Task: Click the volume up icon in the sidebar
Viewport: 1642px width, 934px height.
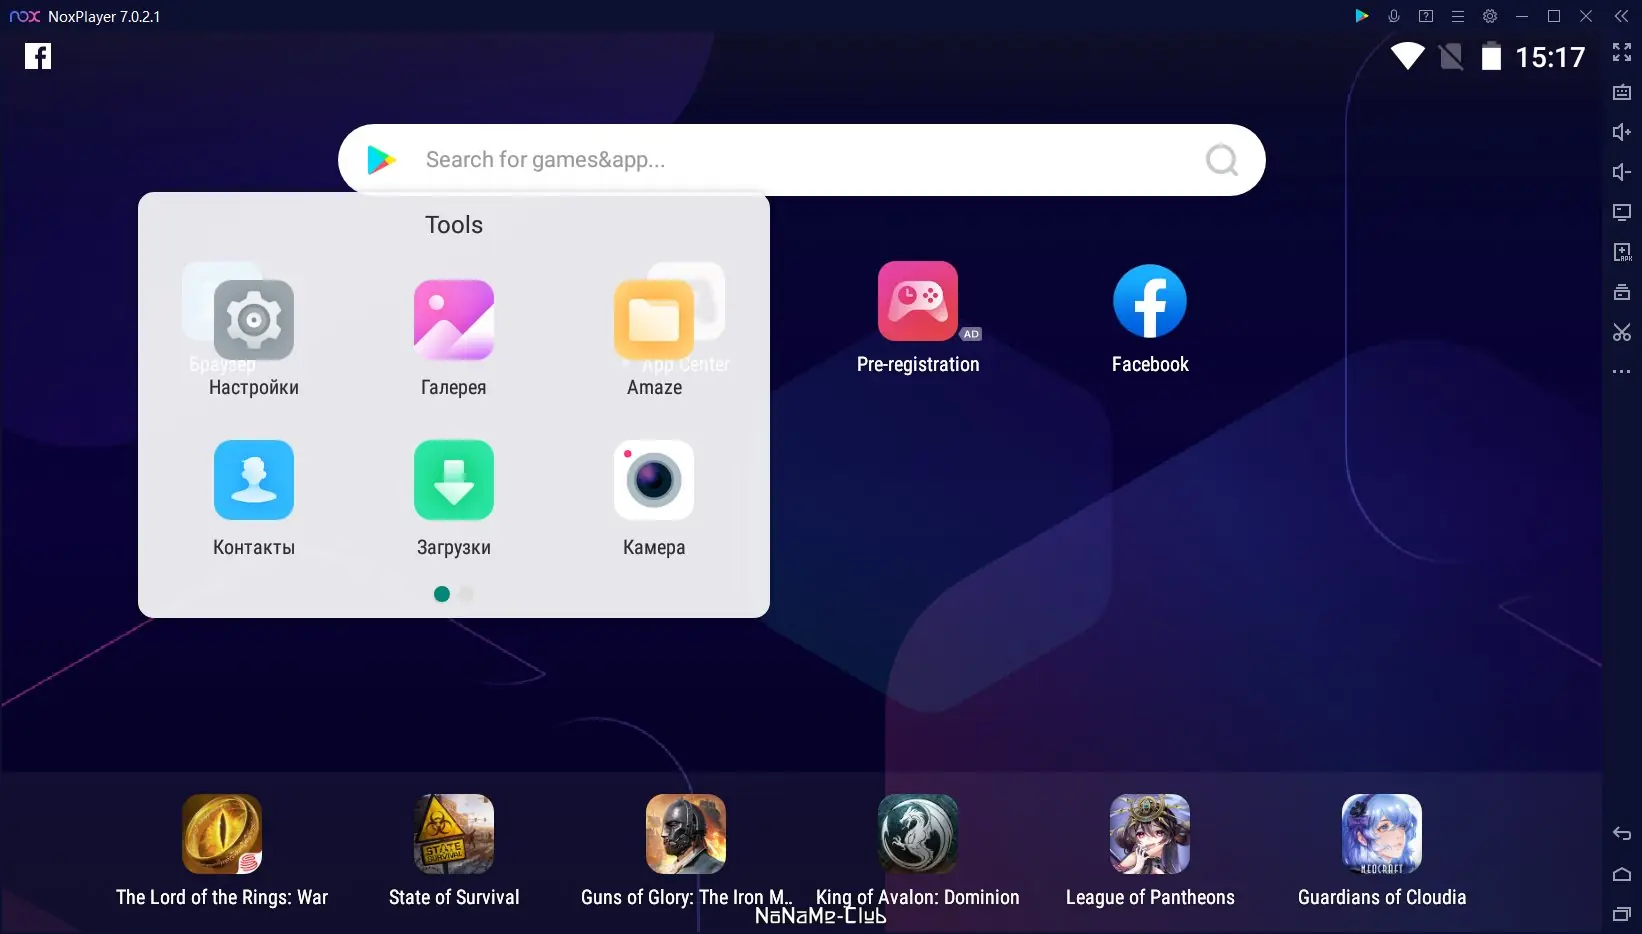Action: pyautogui.click(x=1622, y=132)
